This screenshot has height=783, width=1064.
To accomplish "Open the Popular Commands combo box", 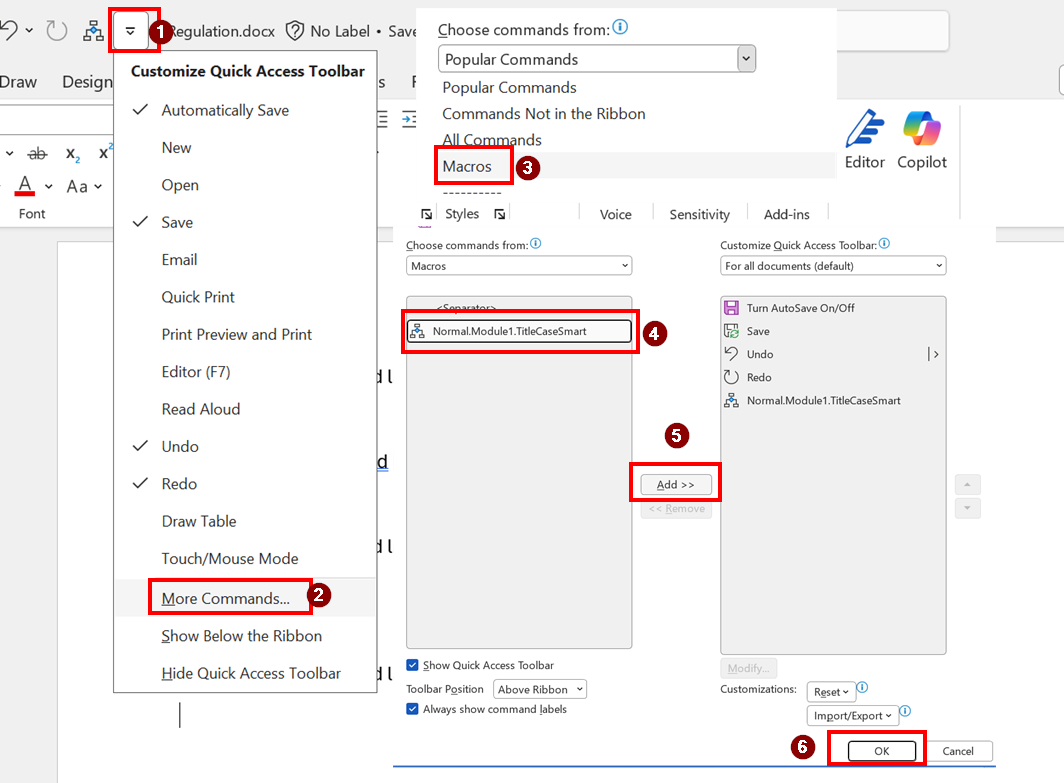I will tap(596, 59).
